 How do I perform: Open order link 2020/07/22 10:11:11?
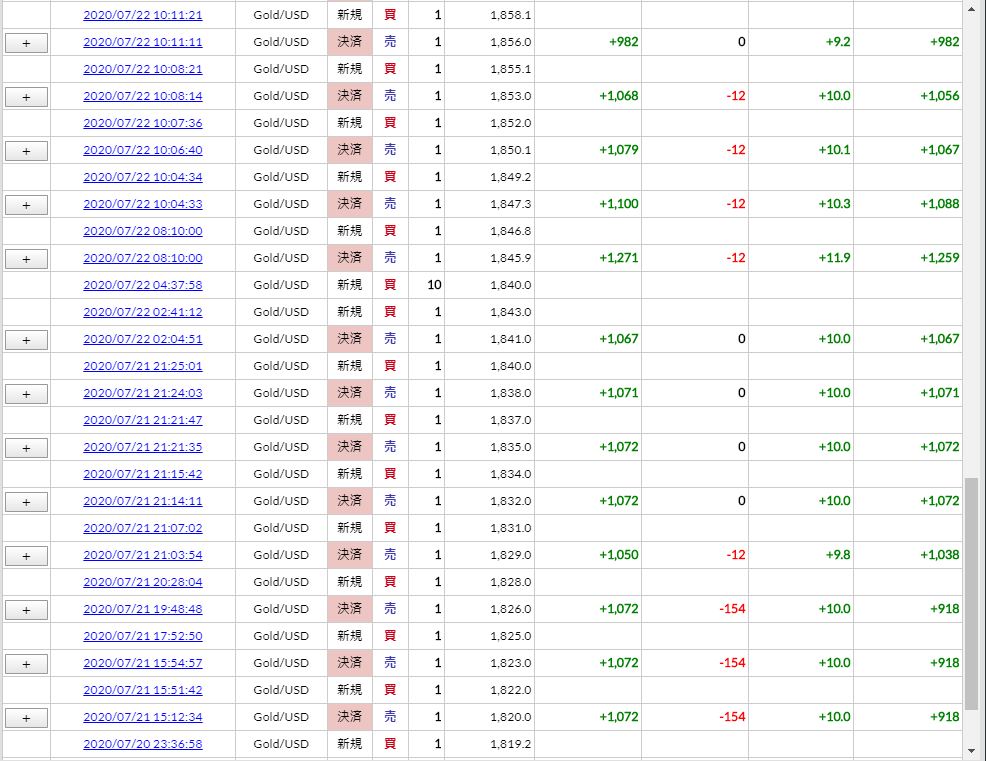pos(143,42)
